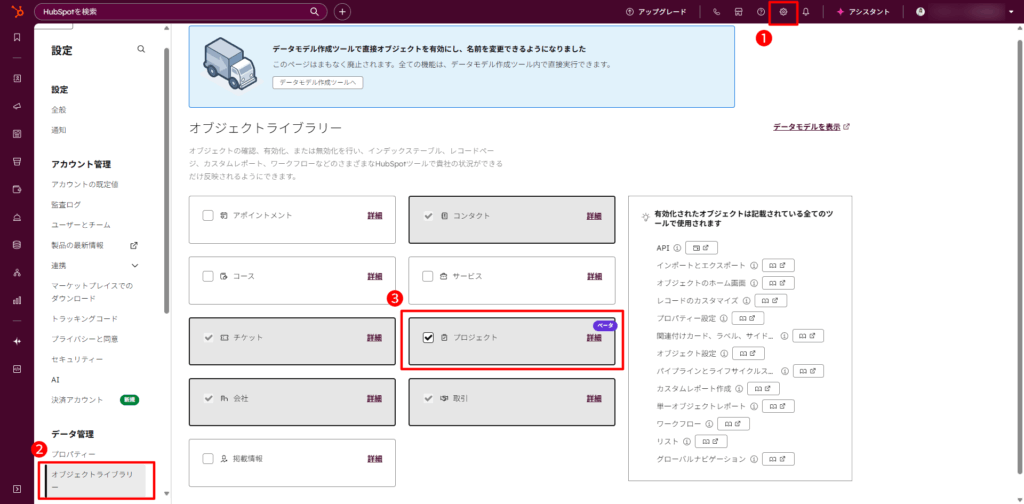Click the settings sidebar vertical scrollbar
The height and width of the screenshot is (504, 1024).
pyautogui.click(x=167, y=181)
